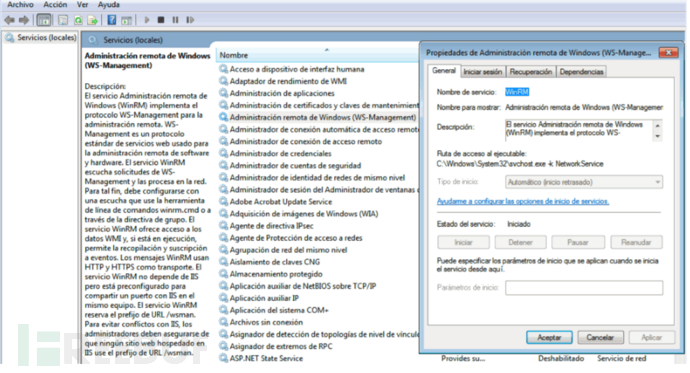
Task: Open the Ayúdame a configurar opciones de inicio link
Action: click(x=523, y=201)
